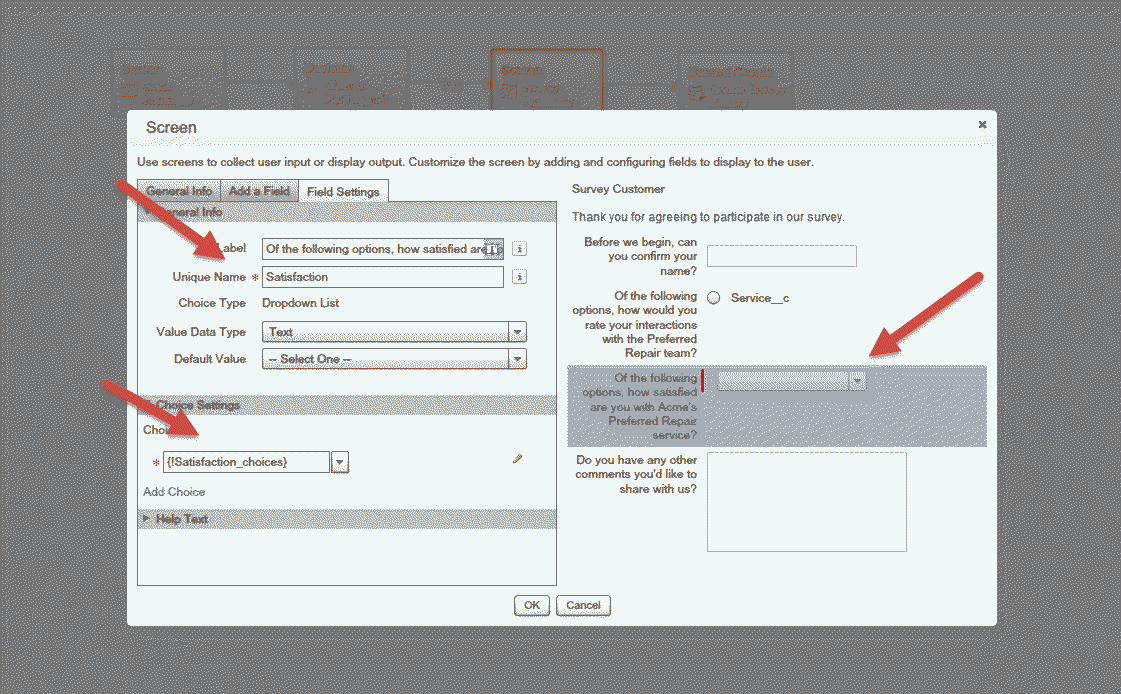Select the 'Thank you for agreeing' display text
This screenshot has height=694, width=1121.
708,217
